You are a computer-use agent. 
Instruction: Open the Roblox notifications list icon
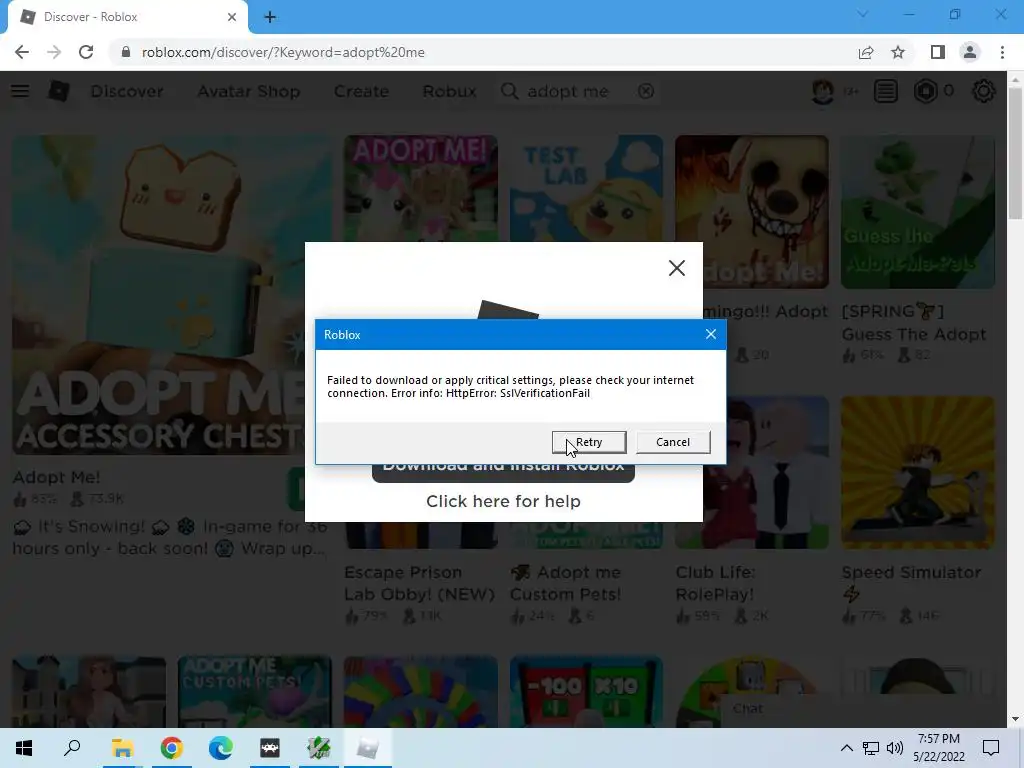point(886,91)
